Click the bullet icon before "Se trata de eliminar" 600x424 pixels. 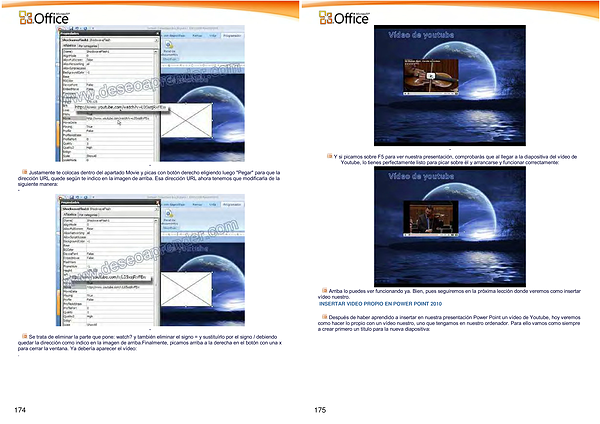24,336
